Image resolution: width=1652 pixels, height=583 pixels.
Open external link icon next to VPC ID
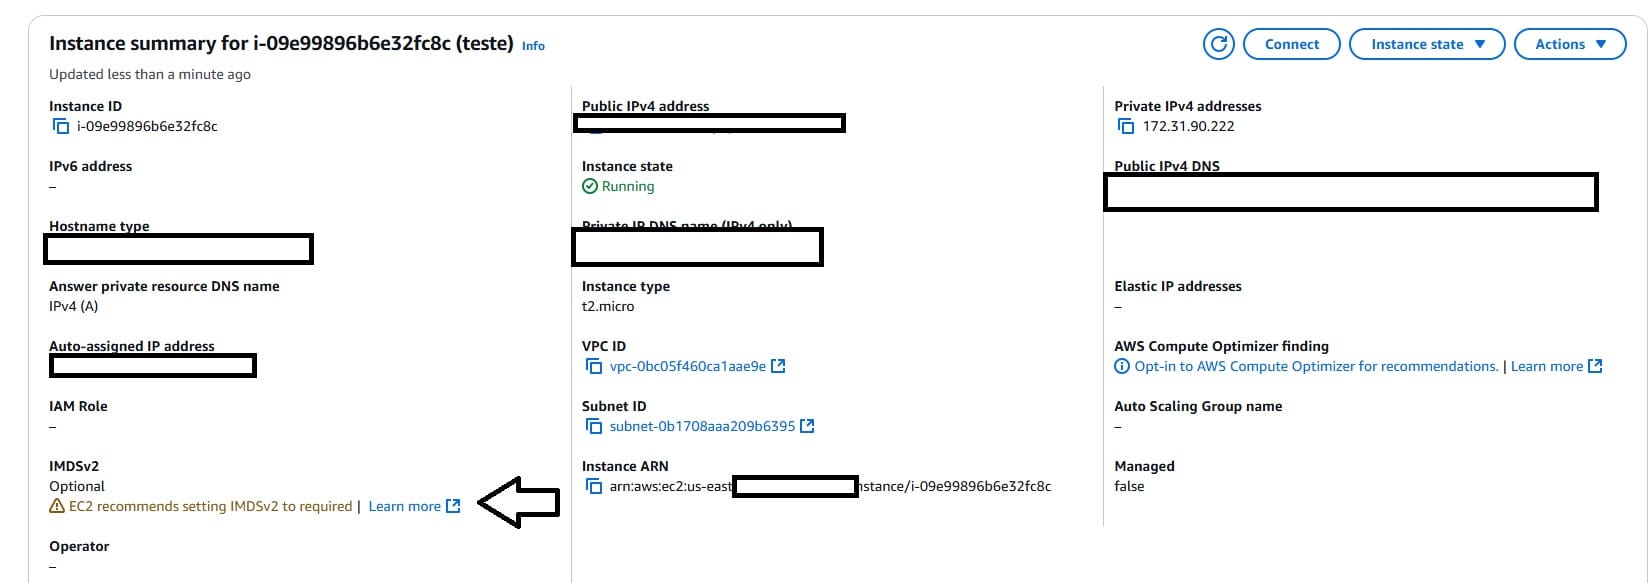point(779,366)
